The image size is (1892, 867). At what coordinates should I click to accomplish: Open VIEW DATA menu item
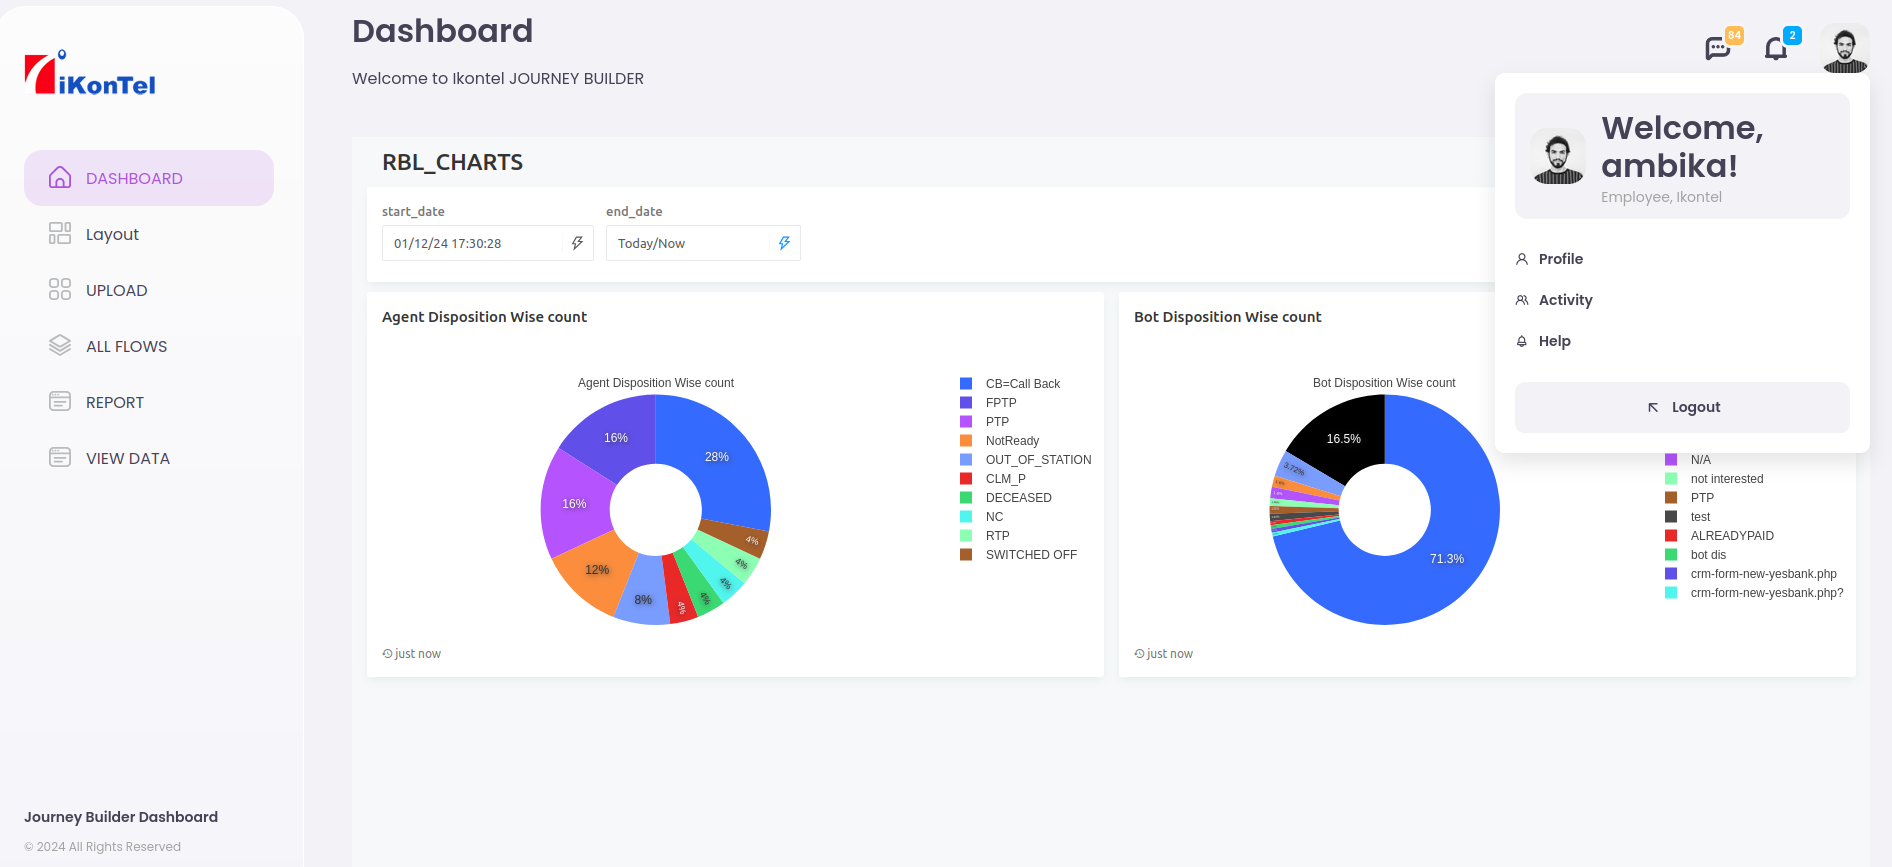[149, 458]
